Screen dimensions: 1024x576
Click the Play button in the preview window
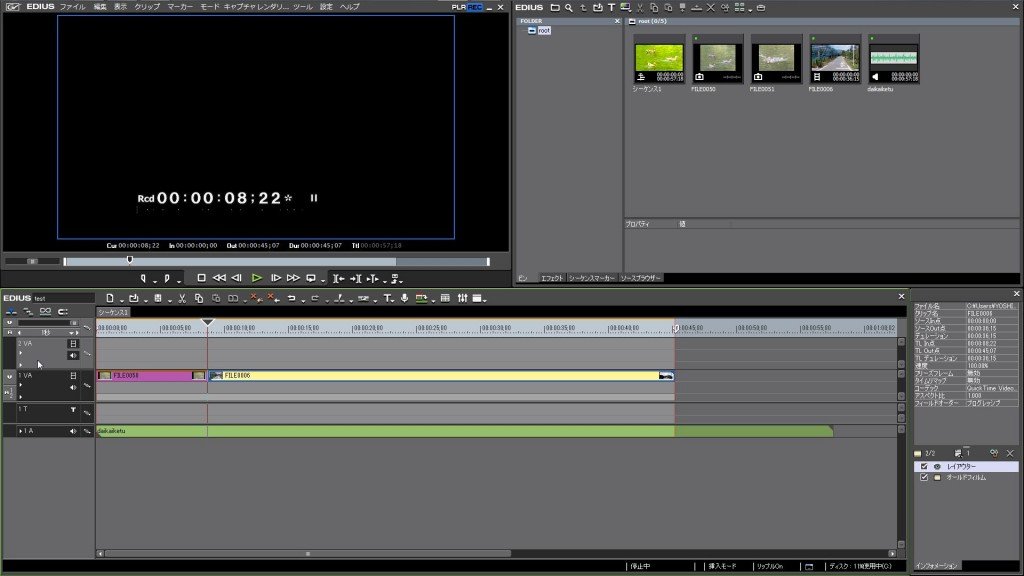257,278
